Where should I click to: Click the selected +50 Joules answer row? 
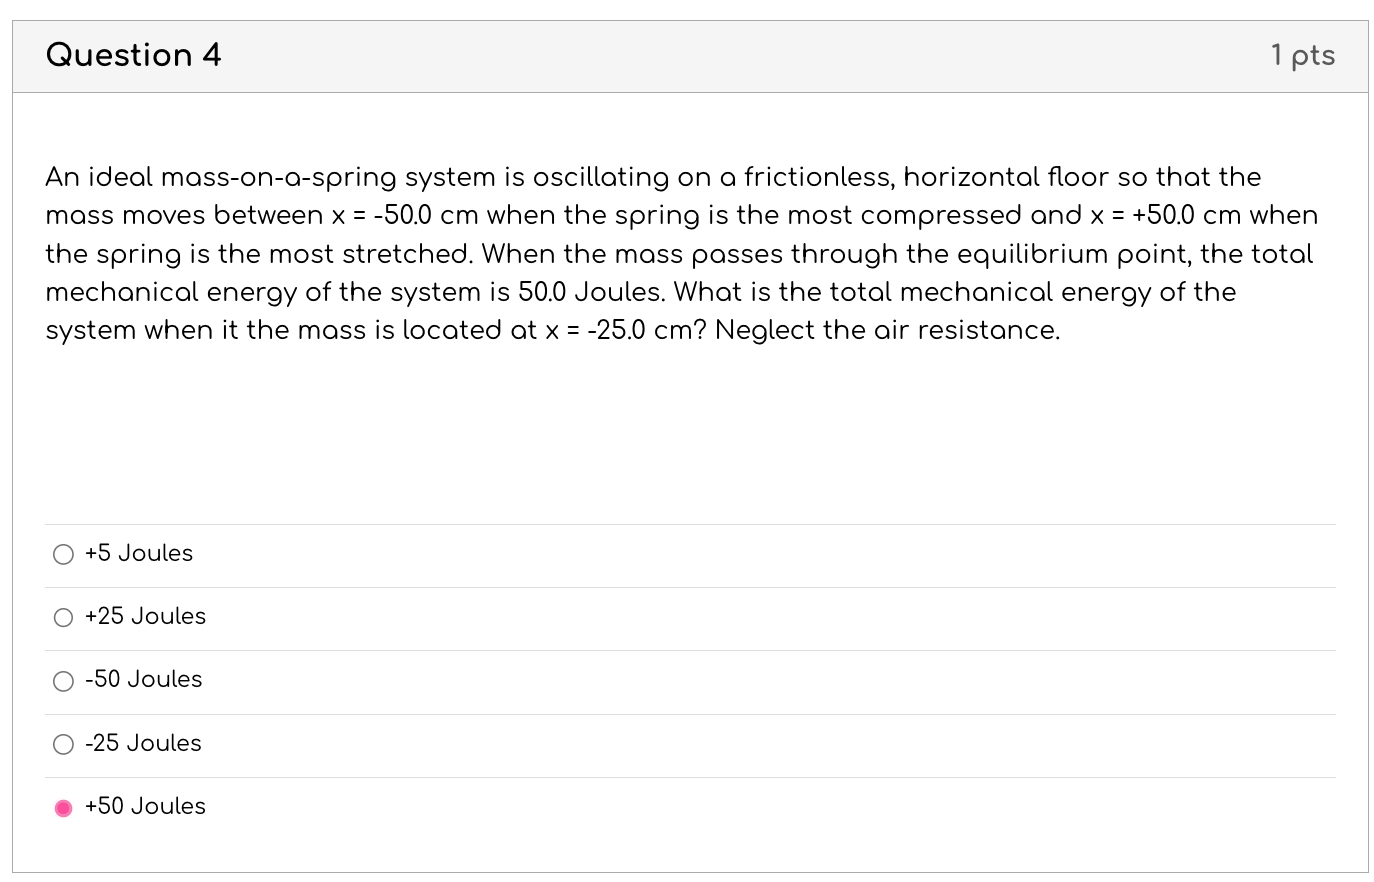pos(690,807)
